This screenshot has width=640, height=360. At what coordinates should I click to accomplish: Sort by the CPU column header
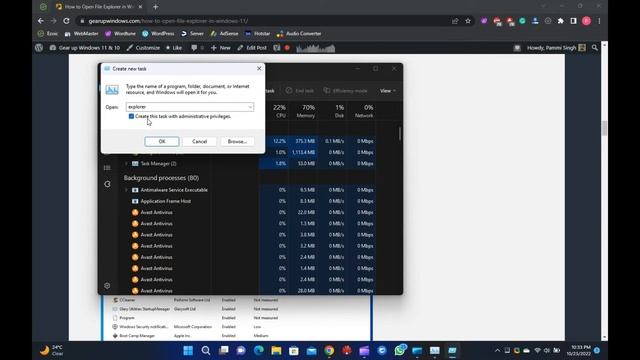click(x=280, y=111)
